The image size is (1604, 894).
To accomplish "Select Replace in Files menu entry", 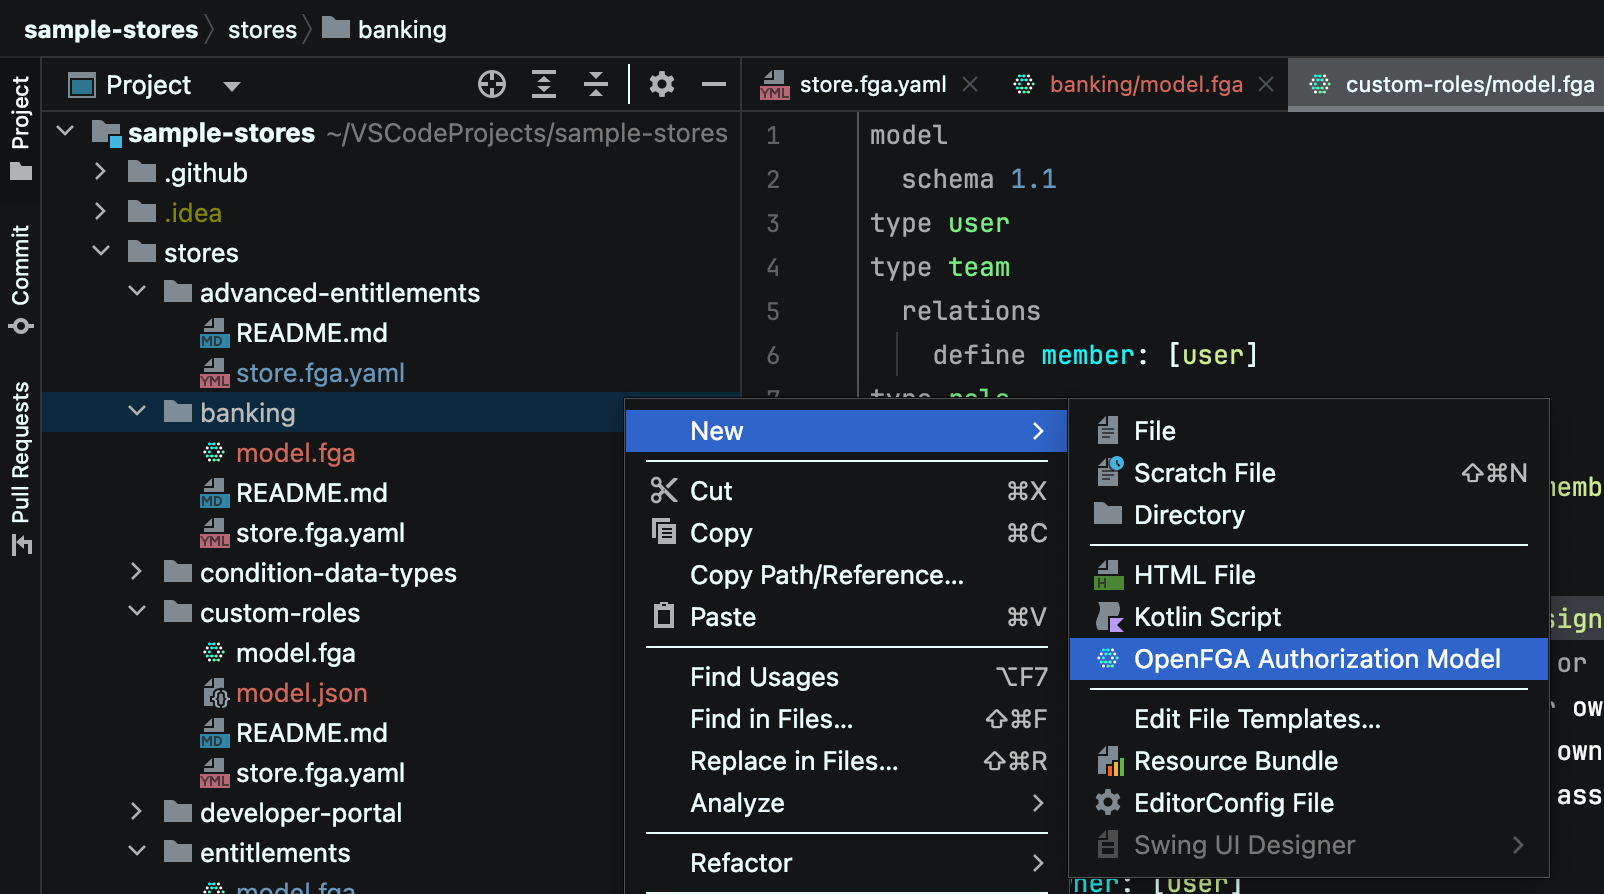I will click(x=847, y=761).
